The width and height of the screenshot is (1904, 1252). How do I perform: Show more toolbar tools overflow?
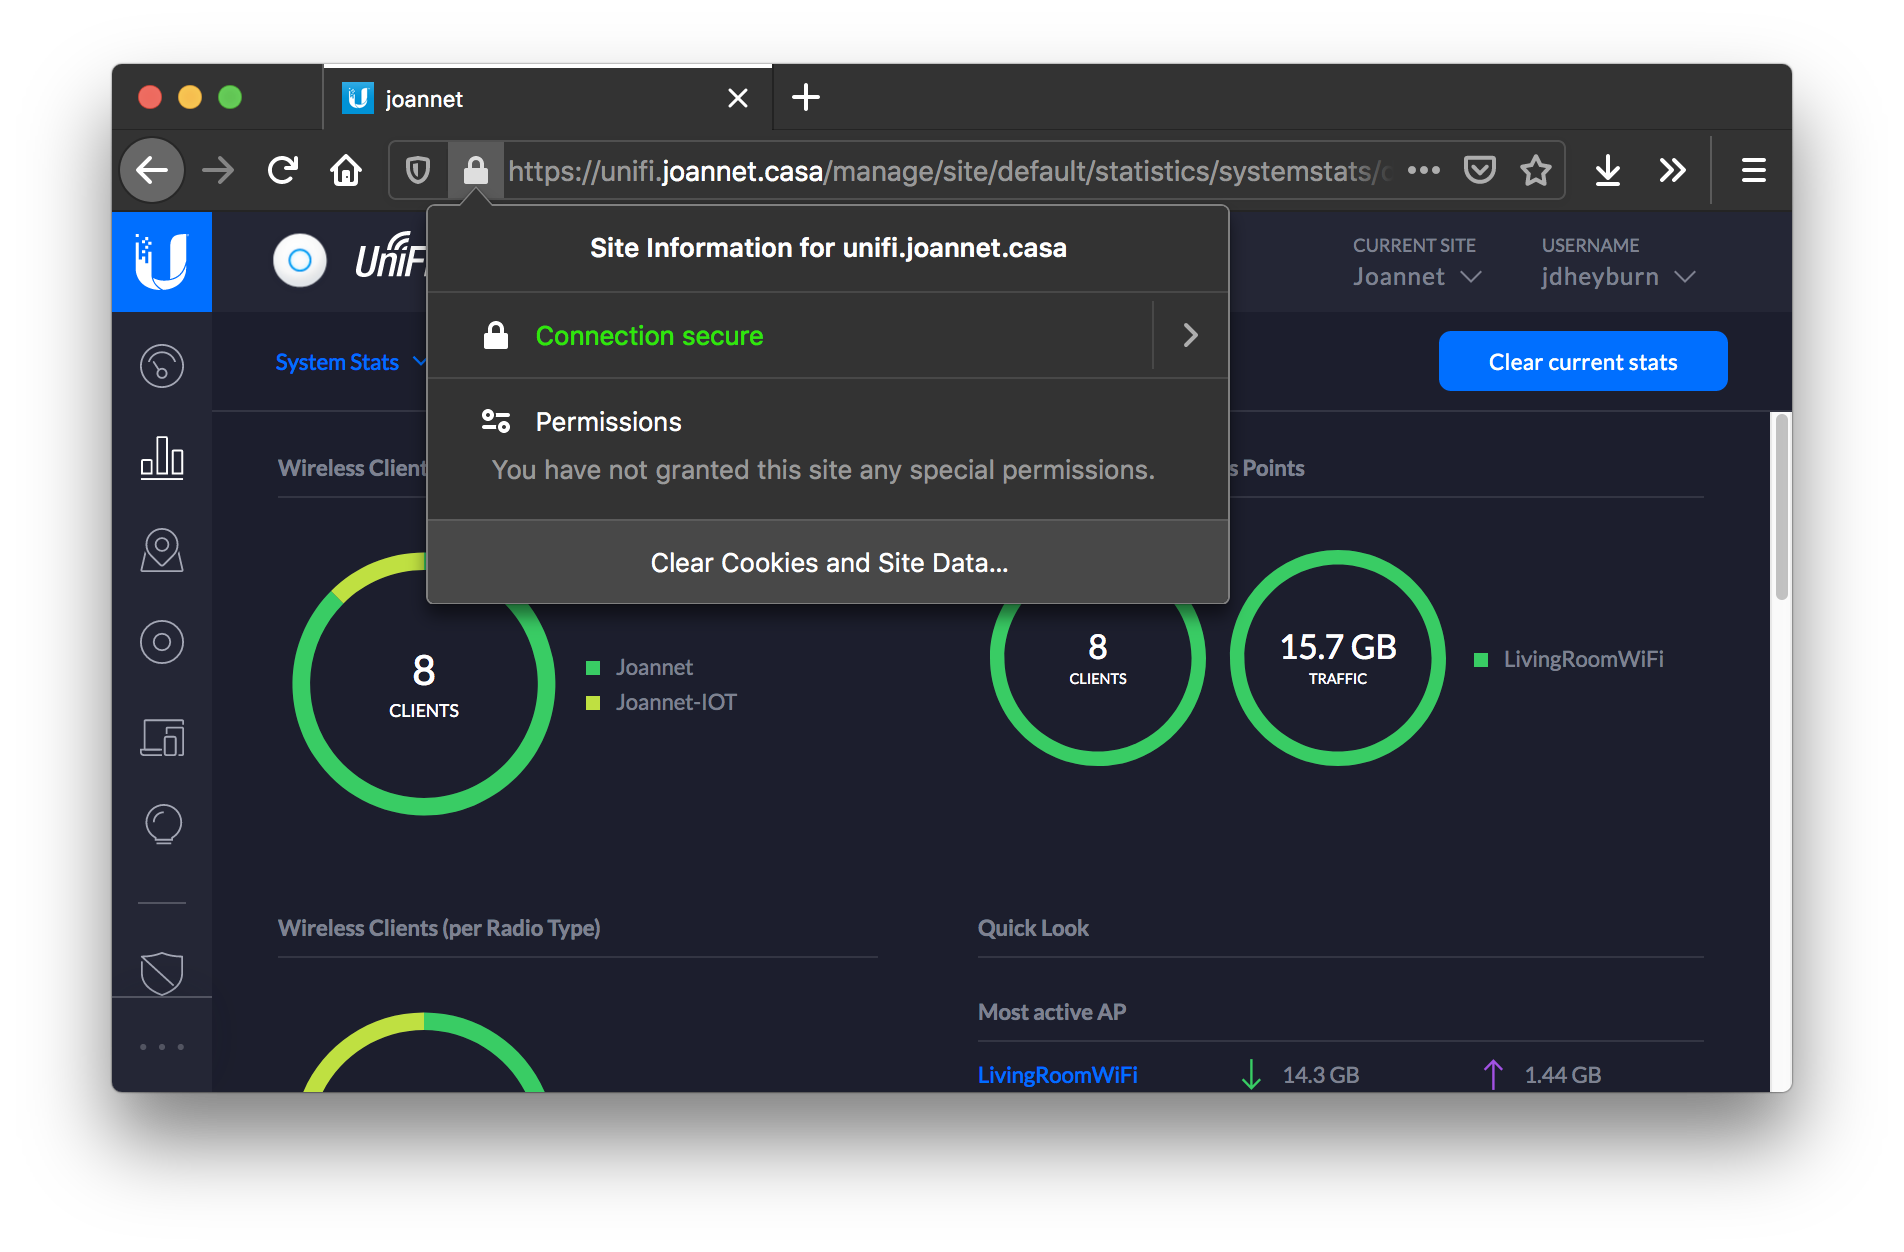click(x=1672, y=170)
